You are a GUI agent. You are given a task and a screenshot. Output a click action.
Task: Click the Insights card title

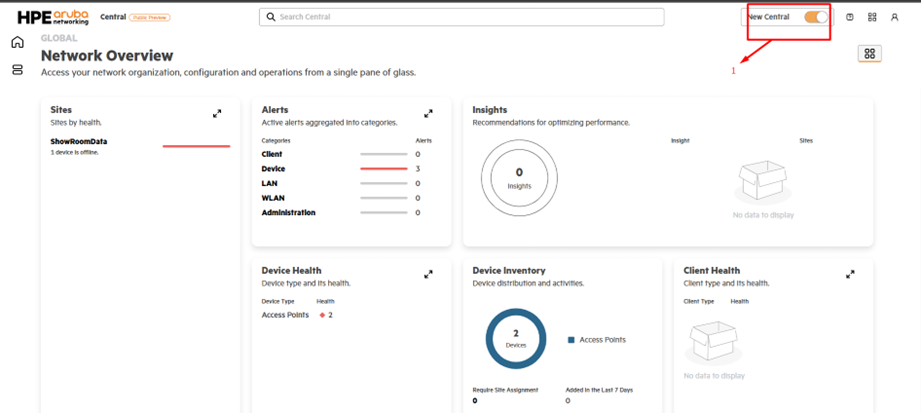(x=490, y=110)
